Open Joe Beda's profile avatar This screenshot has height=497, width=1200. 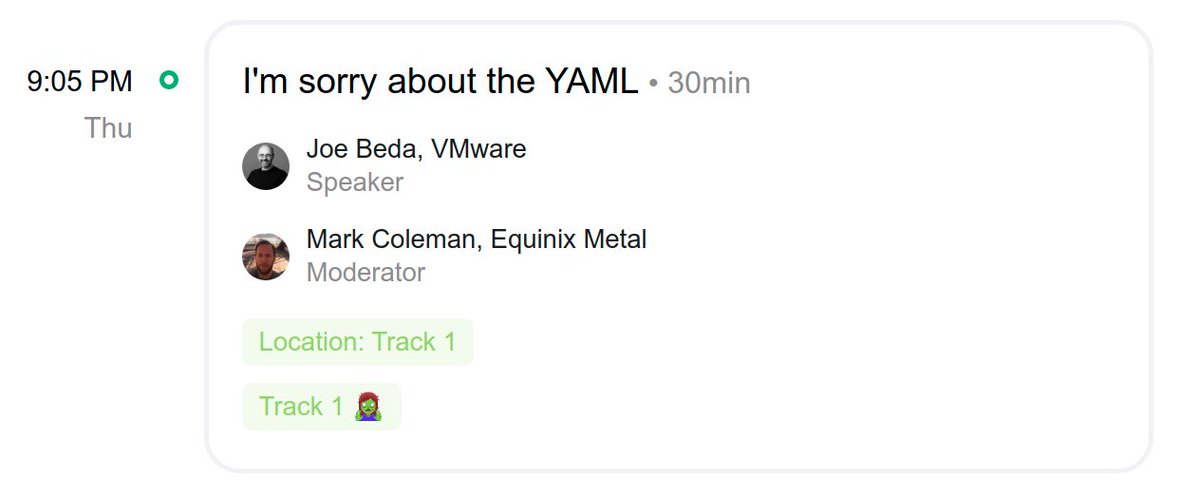tap(266, 166)
